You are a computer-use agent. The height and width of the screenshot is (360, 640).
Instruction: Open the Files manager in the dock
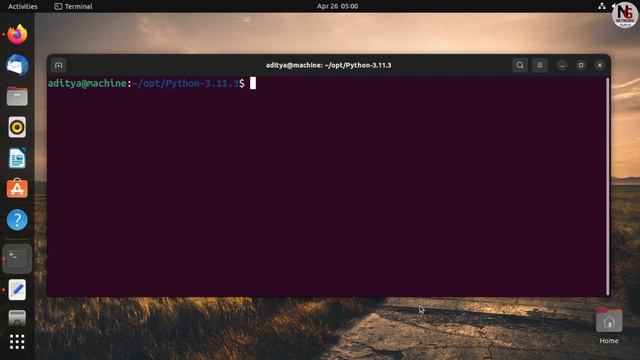[17, 96]
